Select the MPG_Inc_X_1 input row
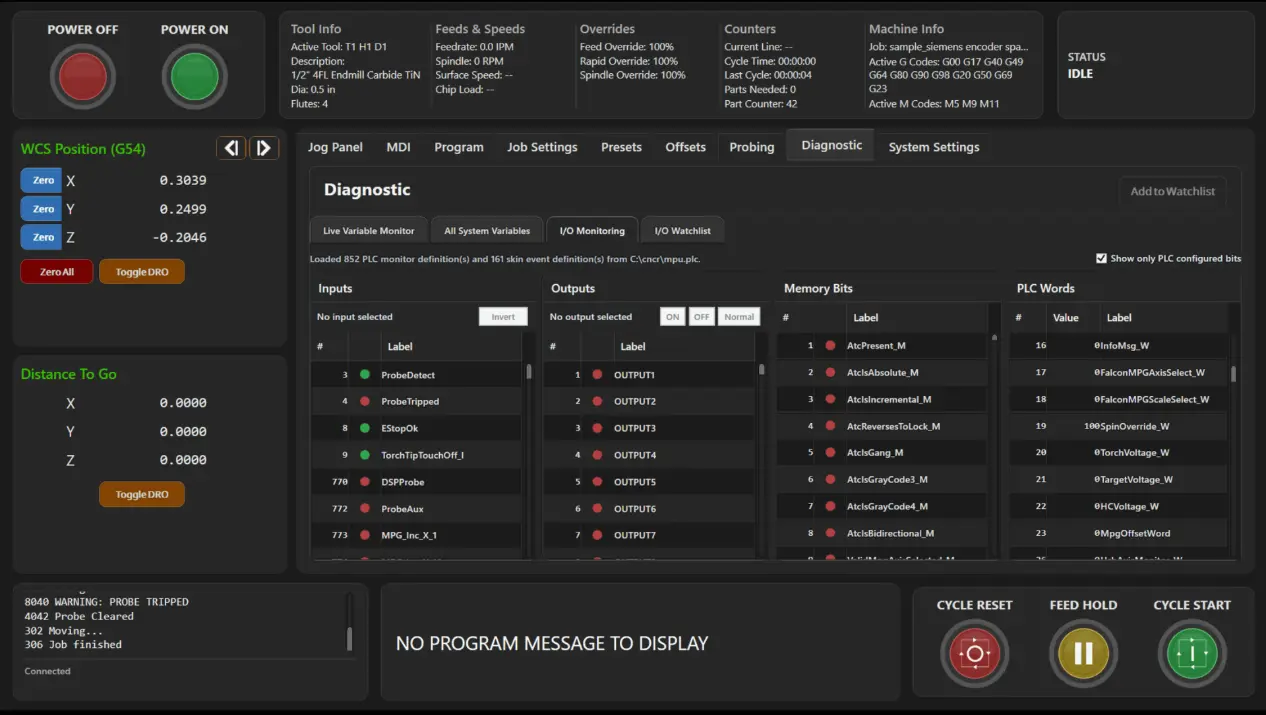 point(416,535)
